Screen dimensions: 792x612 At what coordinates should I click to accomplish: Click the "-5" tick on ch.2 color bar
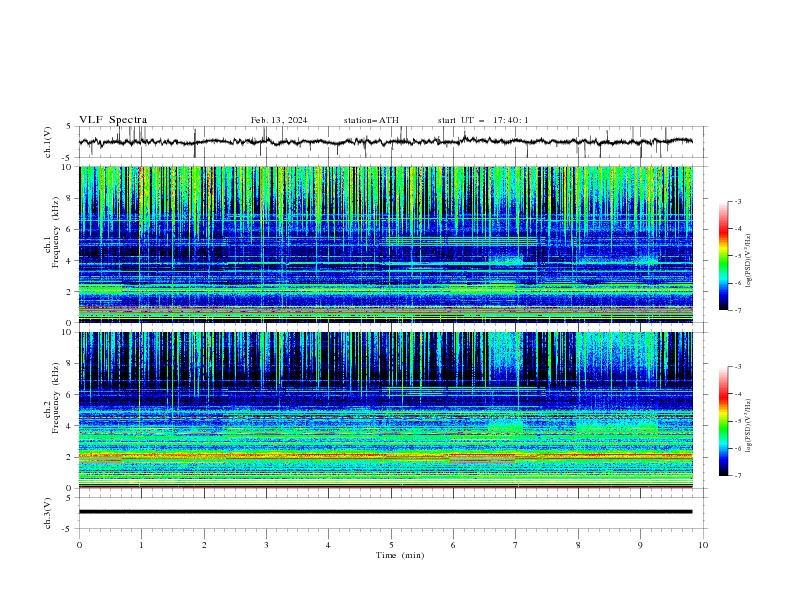click(738, 421)
